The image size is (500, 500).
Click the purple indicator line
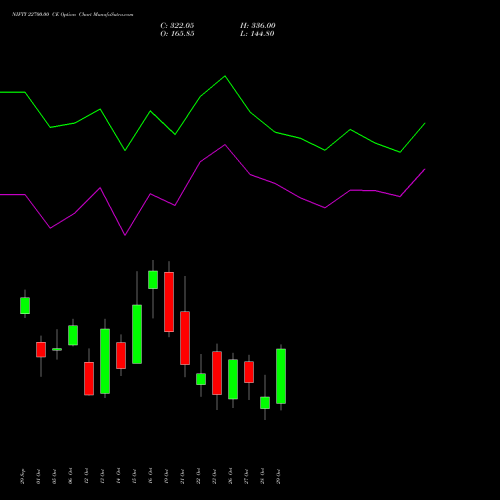click(x=212, y=190)
